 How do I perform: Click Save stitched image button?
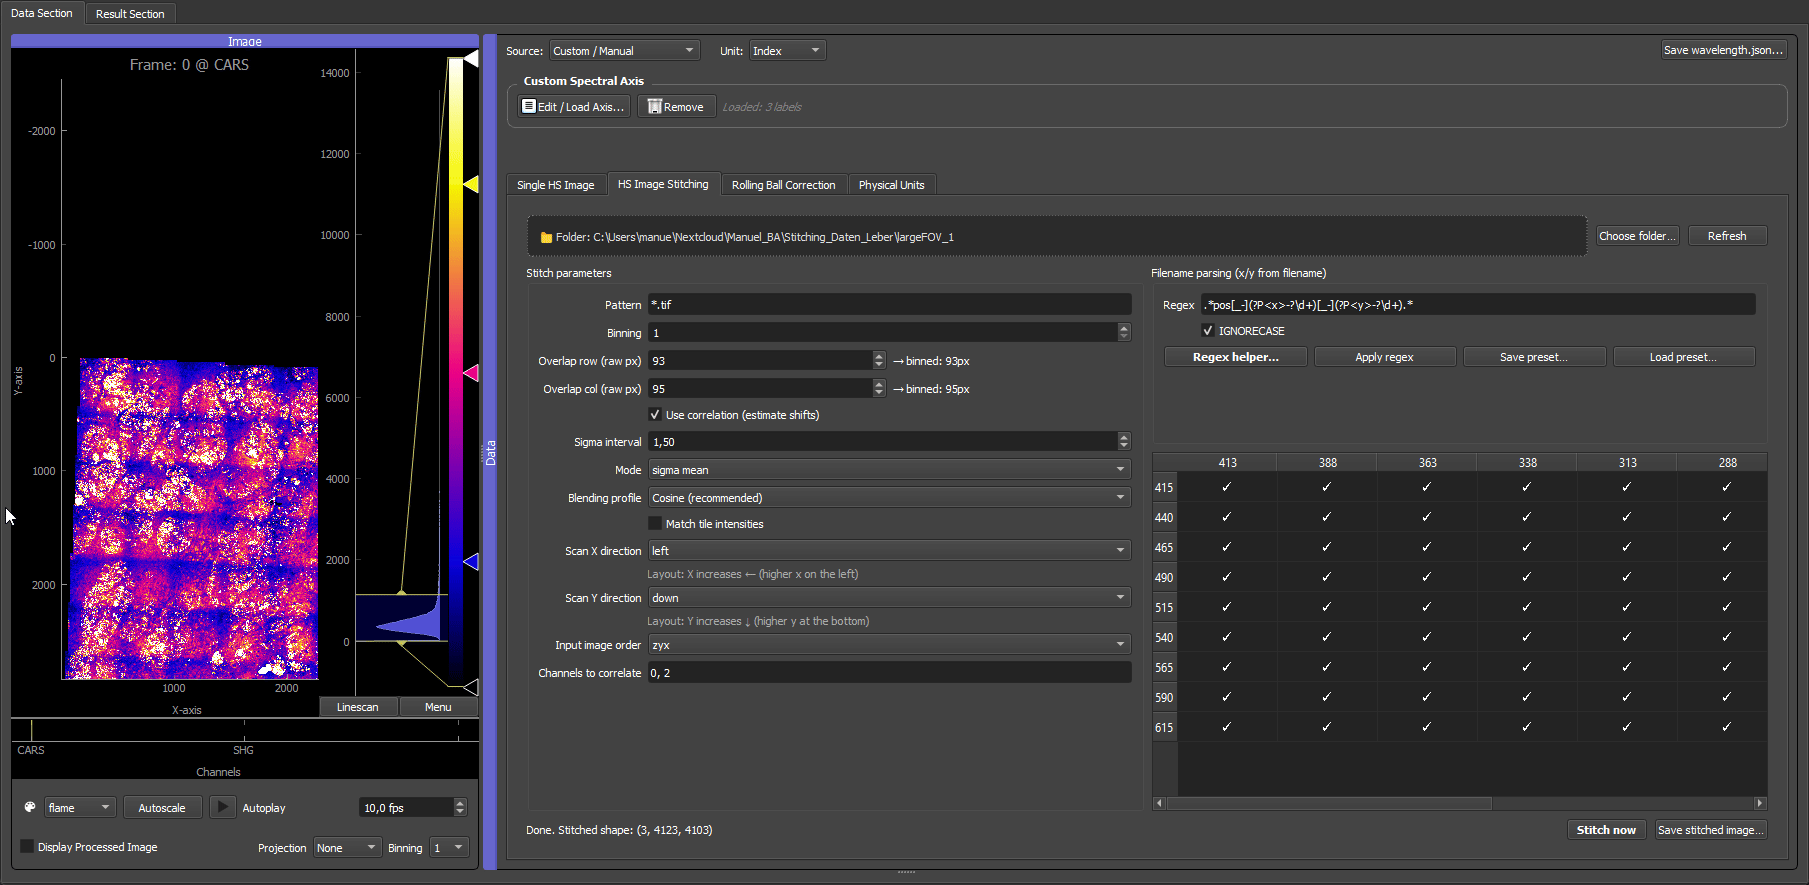[1710, 830]
